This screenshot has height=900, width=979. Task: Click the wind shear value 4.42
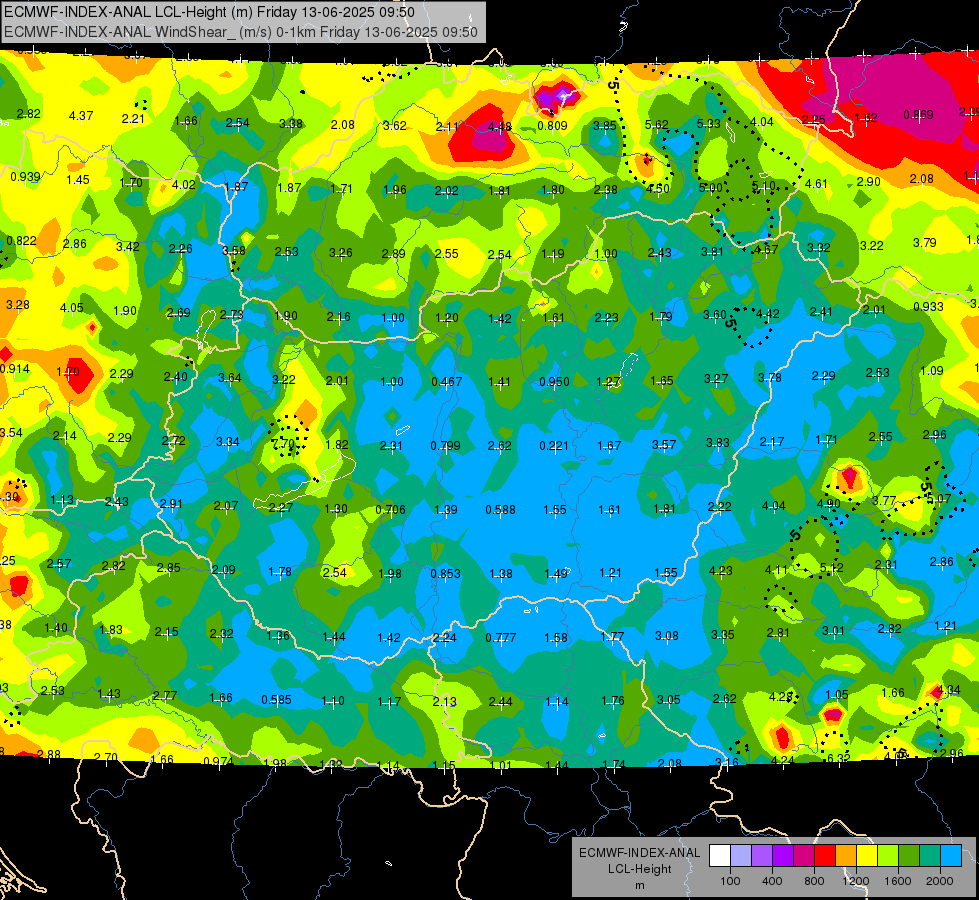767,314
